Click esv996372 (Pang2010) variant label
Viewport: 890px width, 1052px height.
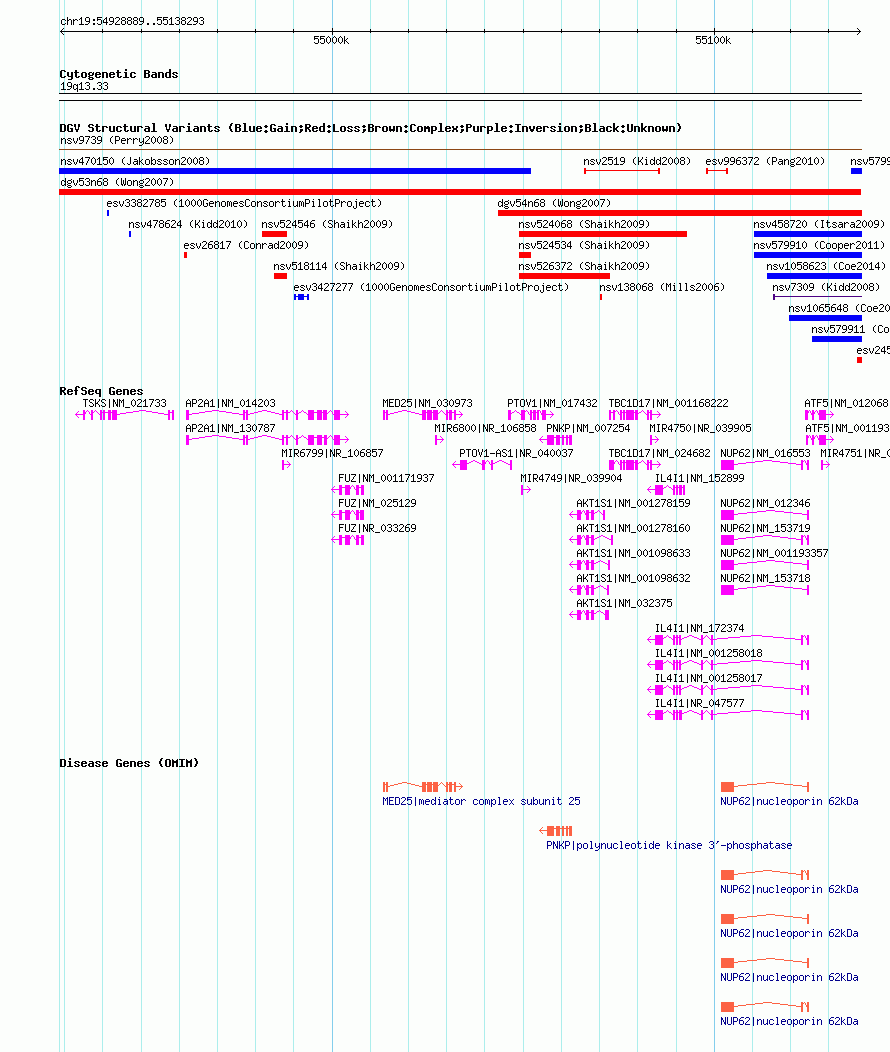[x=765, y=161]
